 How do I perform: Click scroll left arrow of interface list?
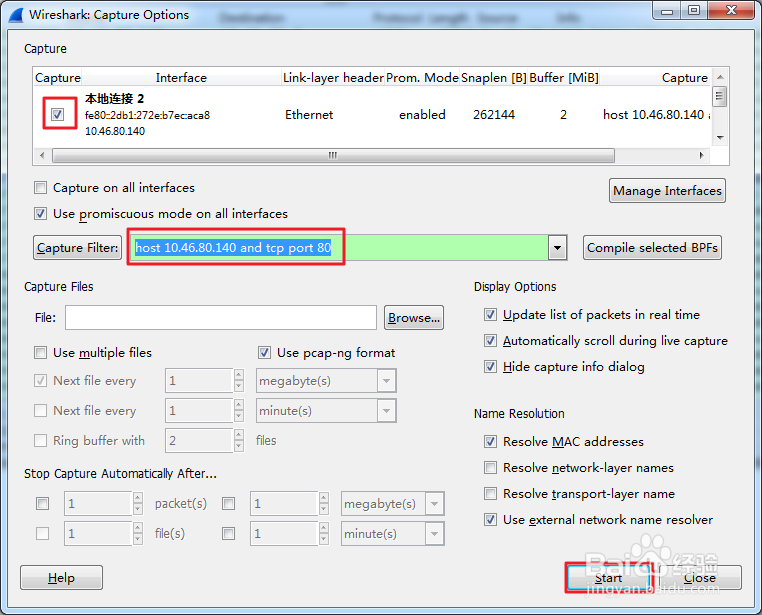click(42, 155)
